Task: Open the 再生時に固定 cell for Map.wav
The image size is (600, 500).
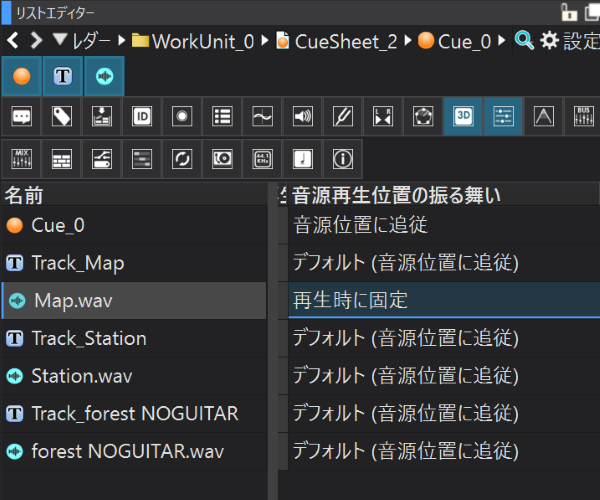Action: tap(444, 300)
